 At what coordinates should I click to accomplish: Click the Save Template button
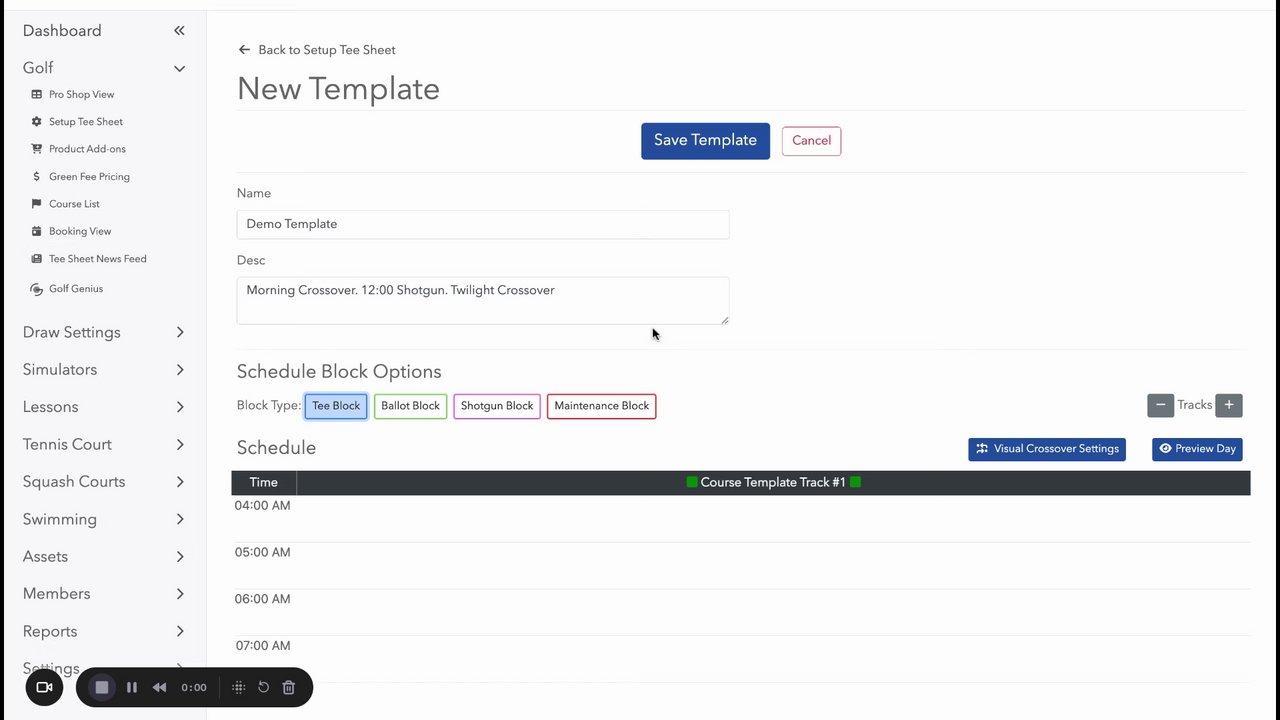coord(705,141)
